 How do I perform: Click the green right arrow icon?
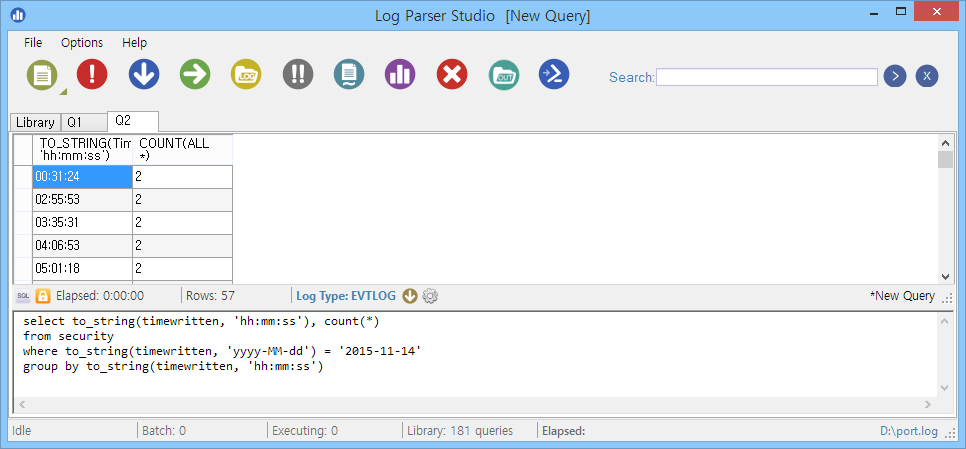coord(195,75)
